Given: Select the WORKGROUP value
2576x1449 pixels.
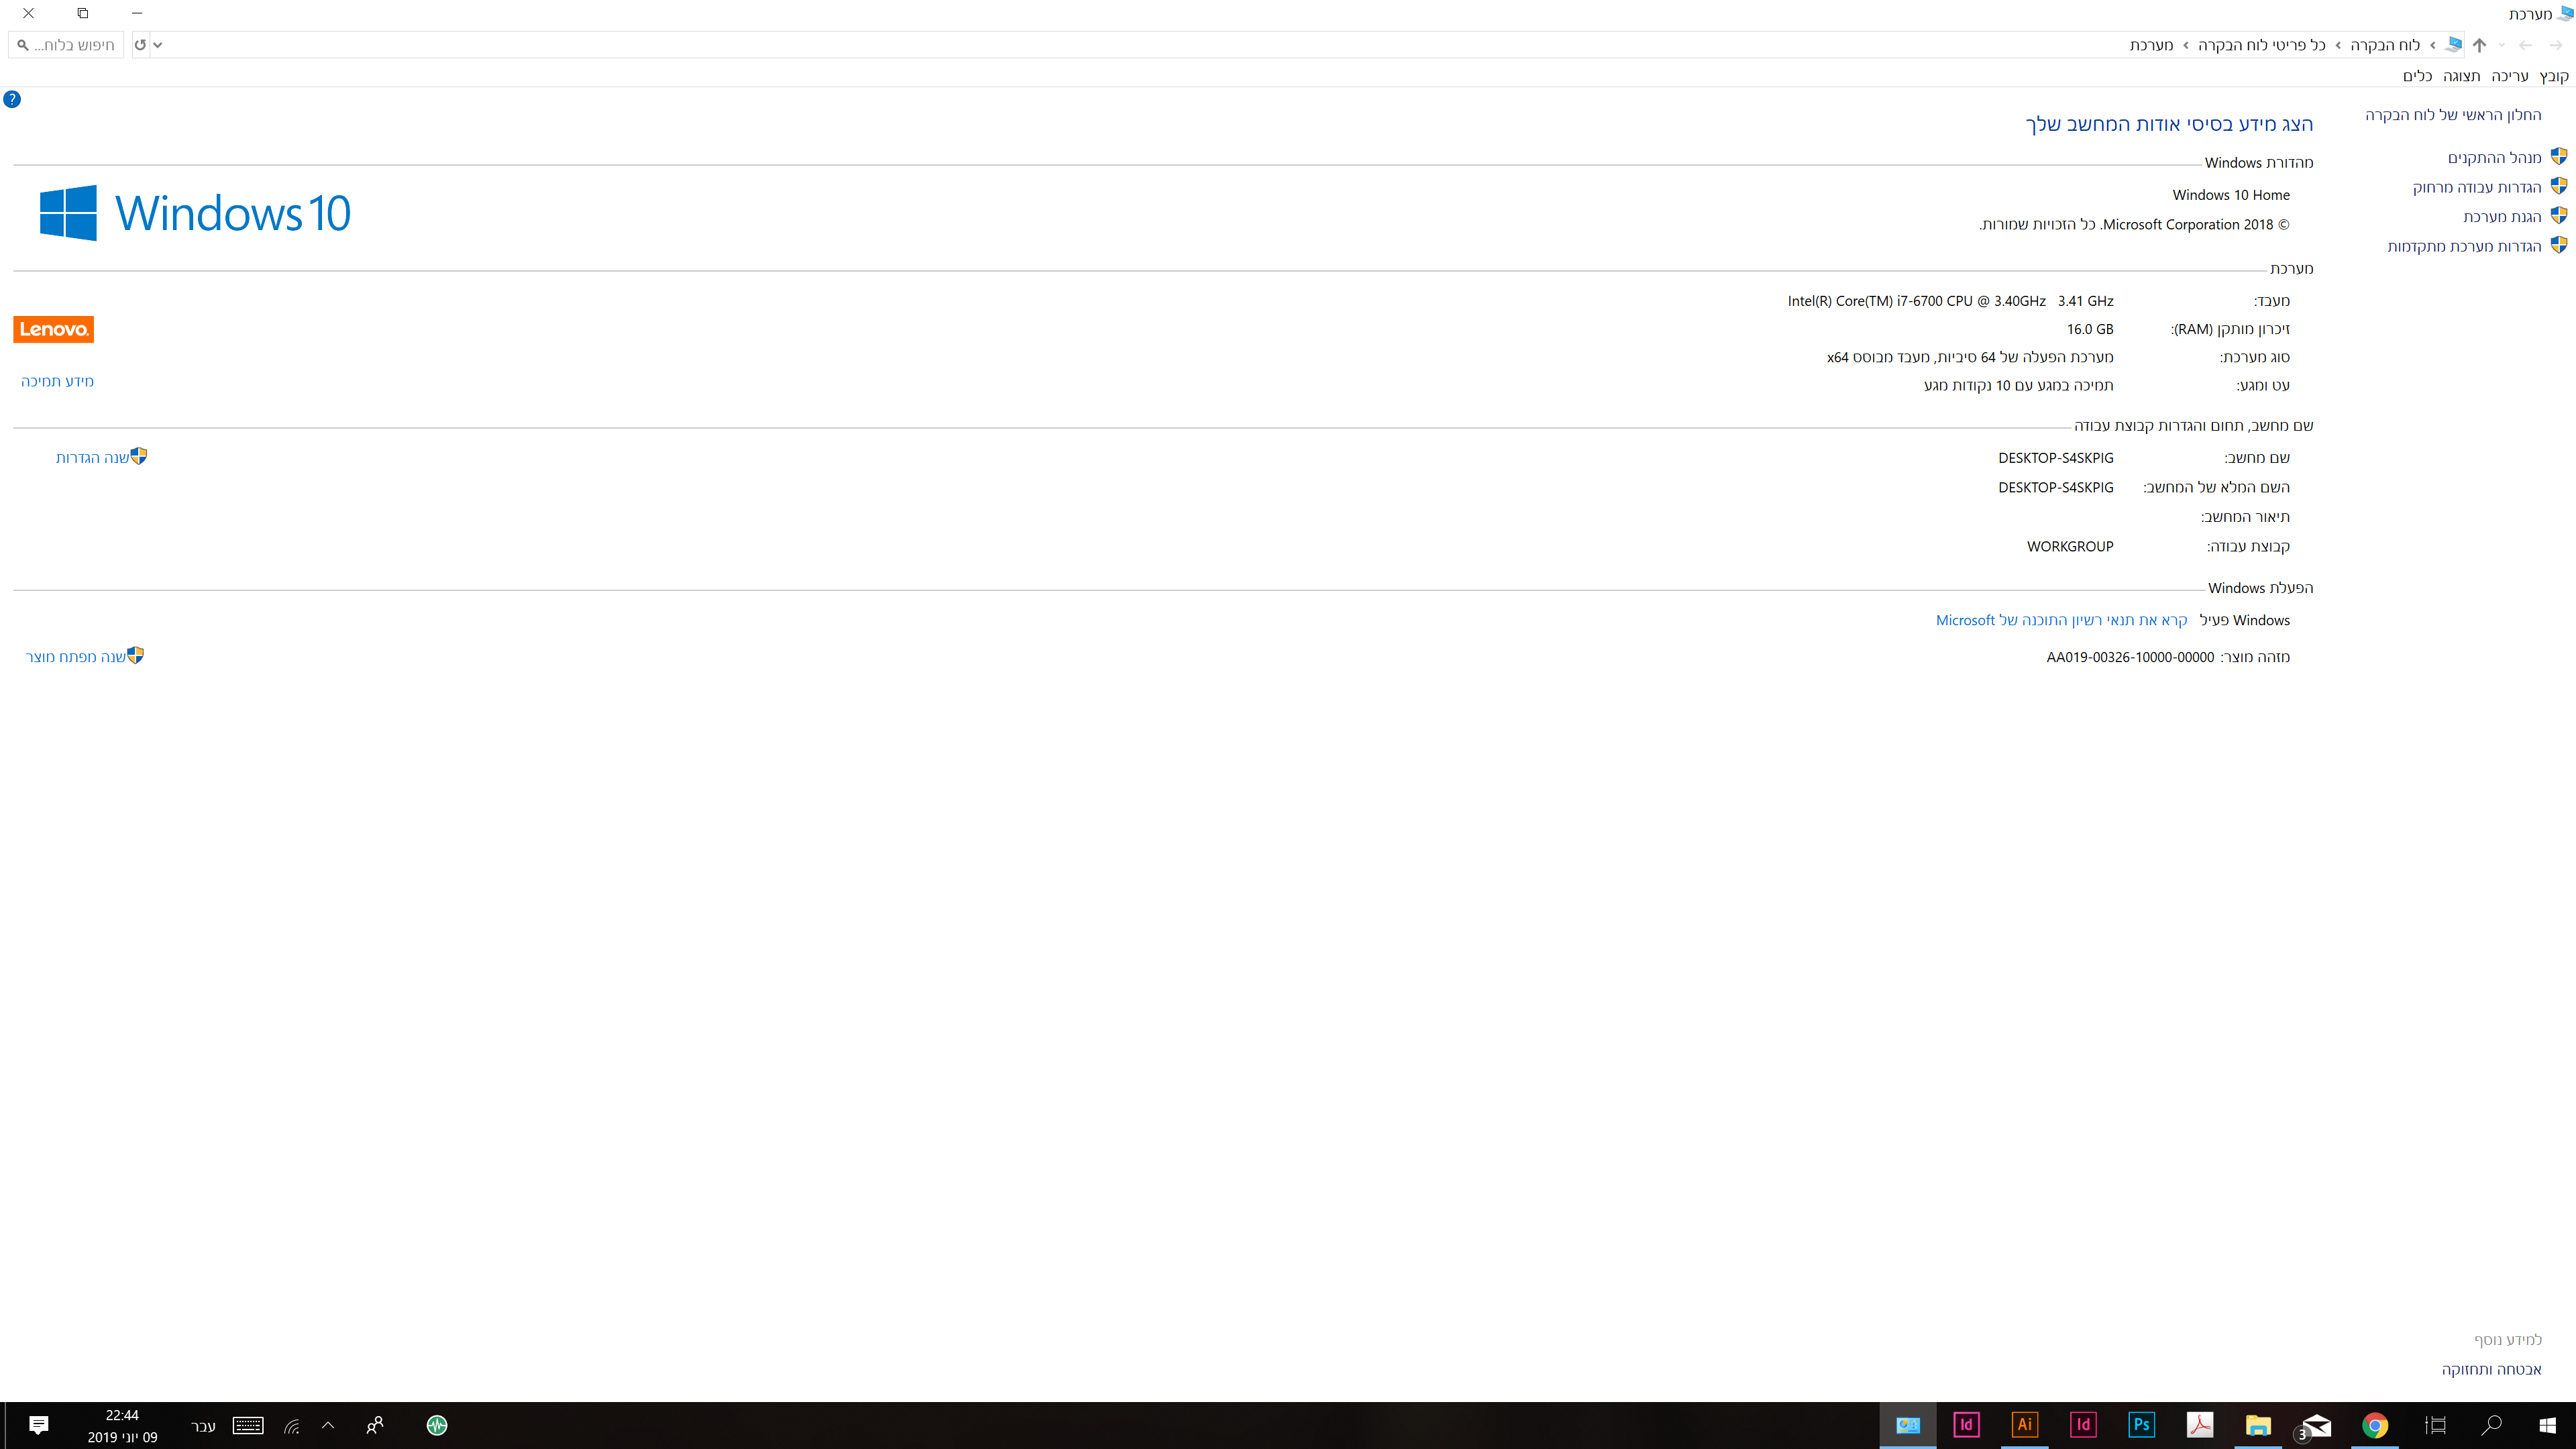Looking at the screenshot, I should coord(2070,546).
